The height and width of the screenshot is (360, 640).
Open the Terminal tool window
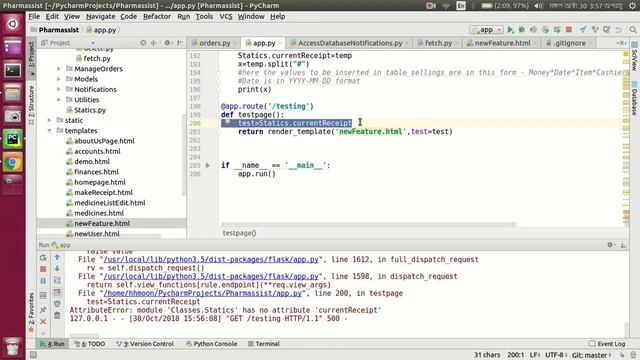point(263,344)
